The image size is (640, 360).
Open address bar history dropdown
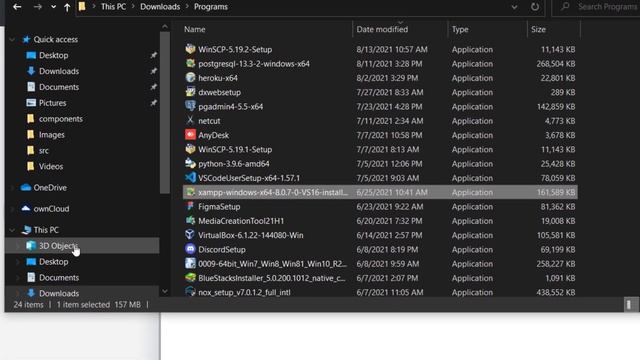click(514, 7)
